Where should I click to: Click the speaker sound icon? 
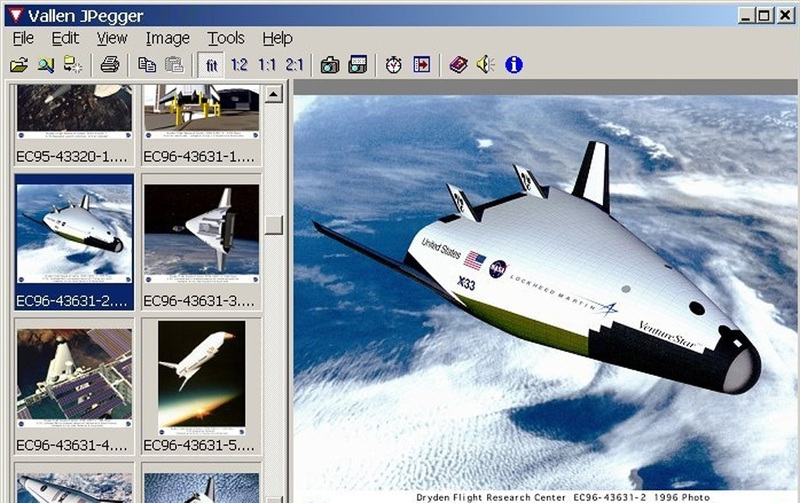pyautogui.click(x=486, y=65)
